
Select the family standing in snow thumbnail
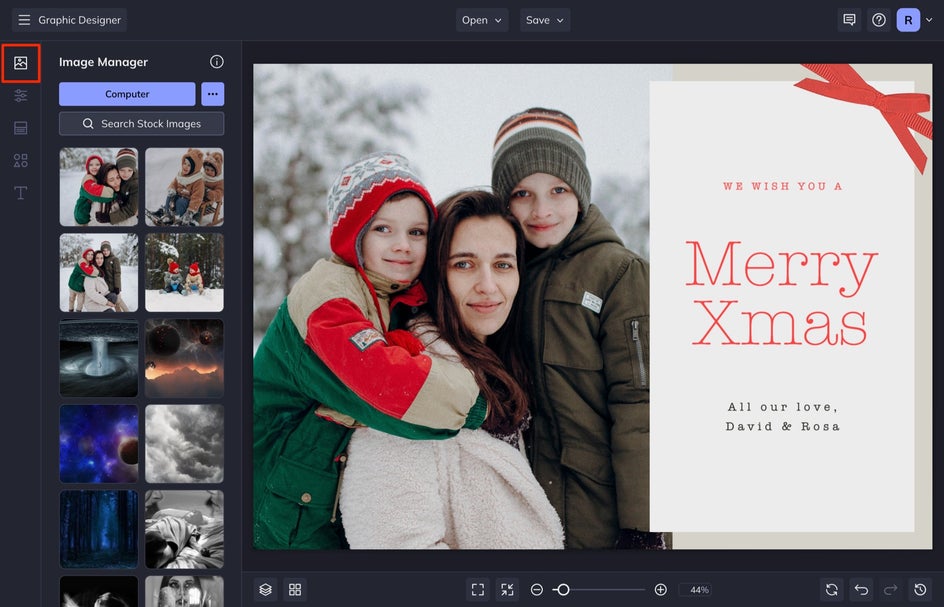[x=99, y=273]
